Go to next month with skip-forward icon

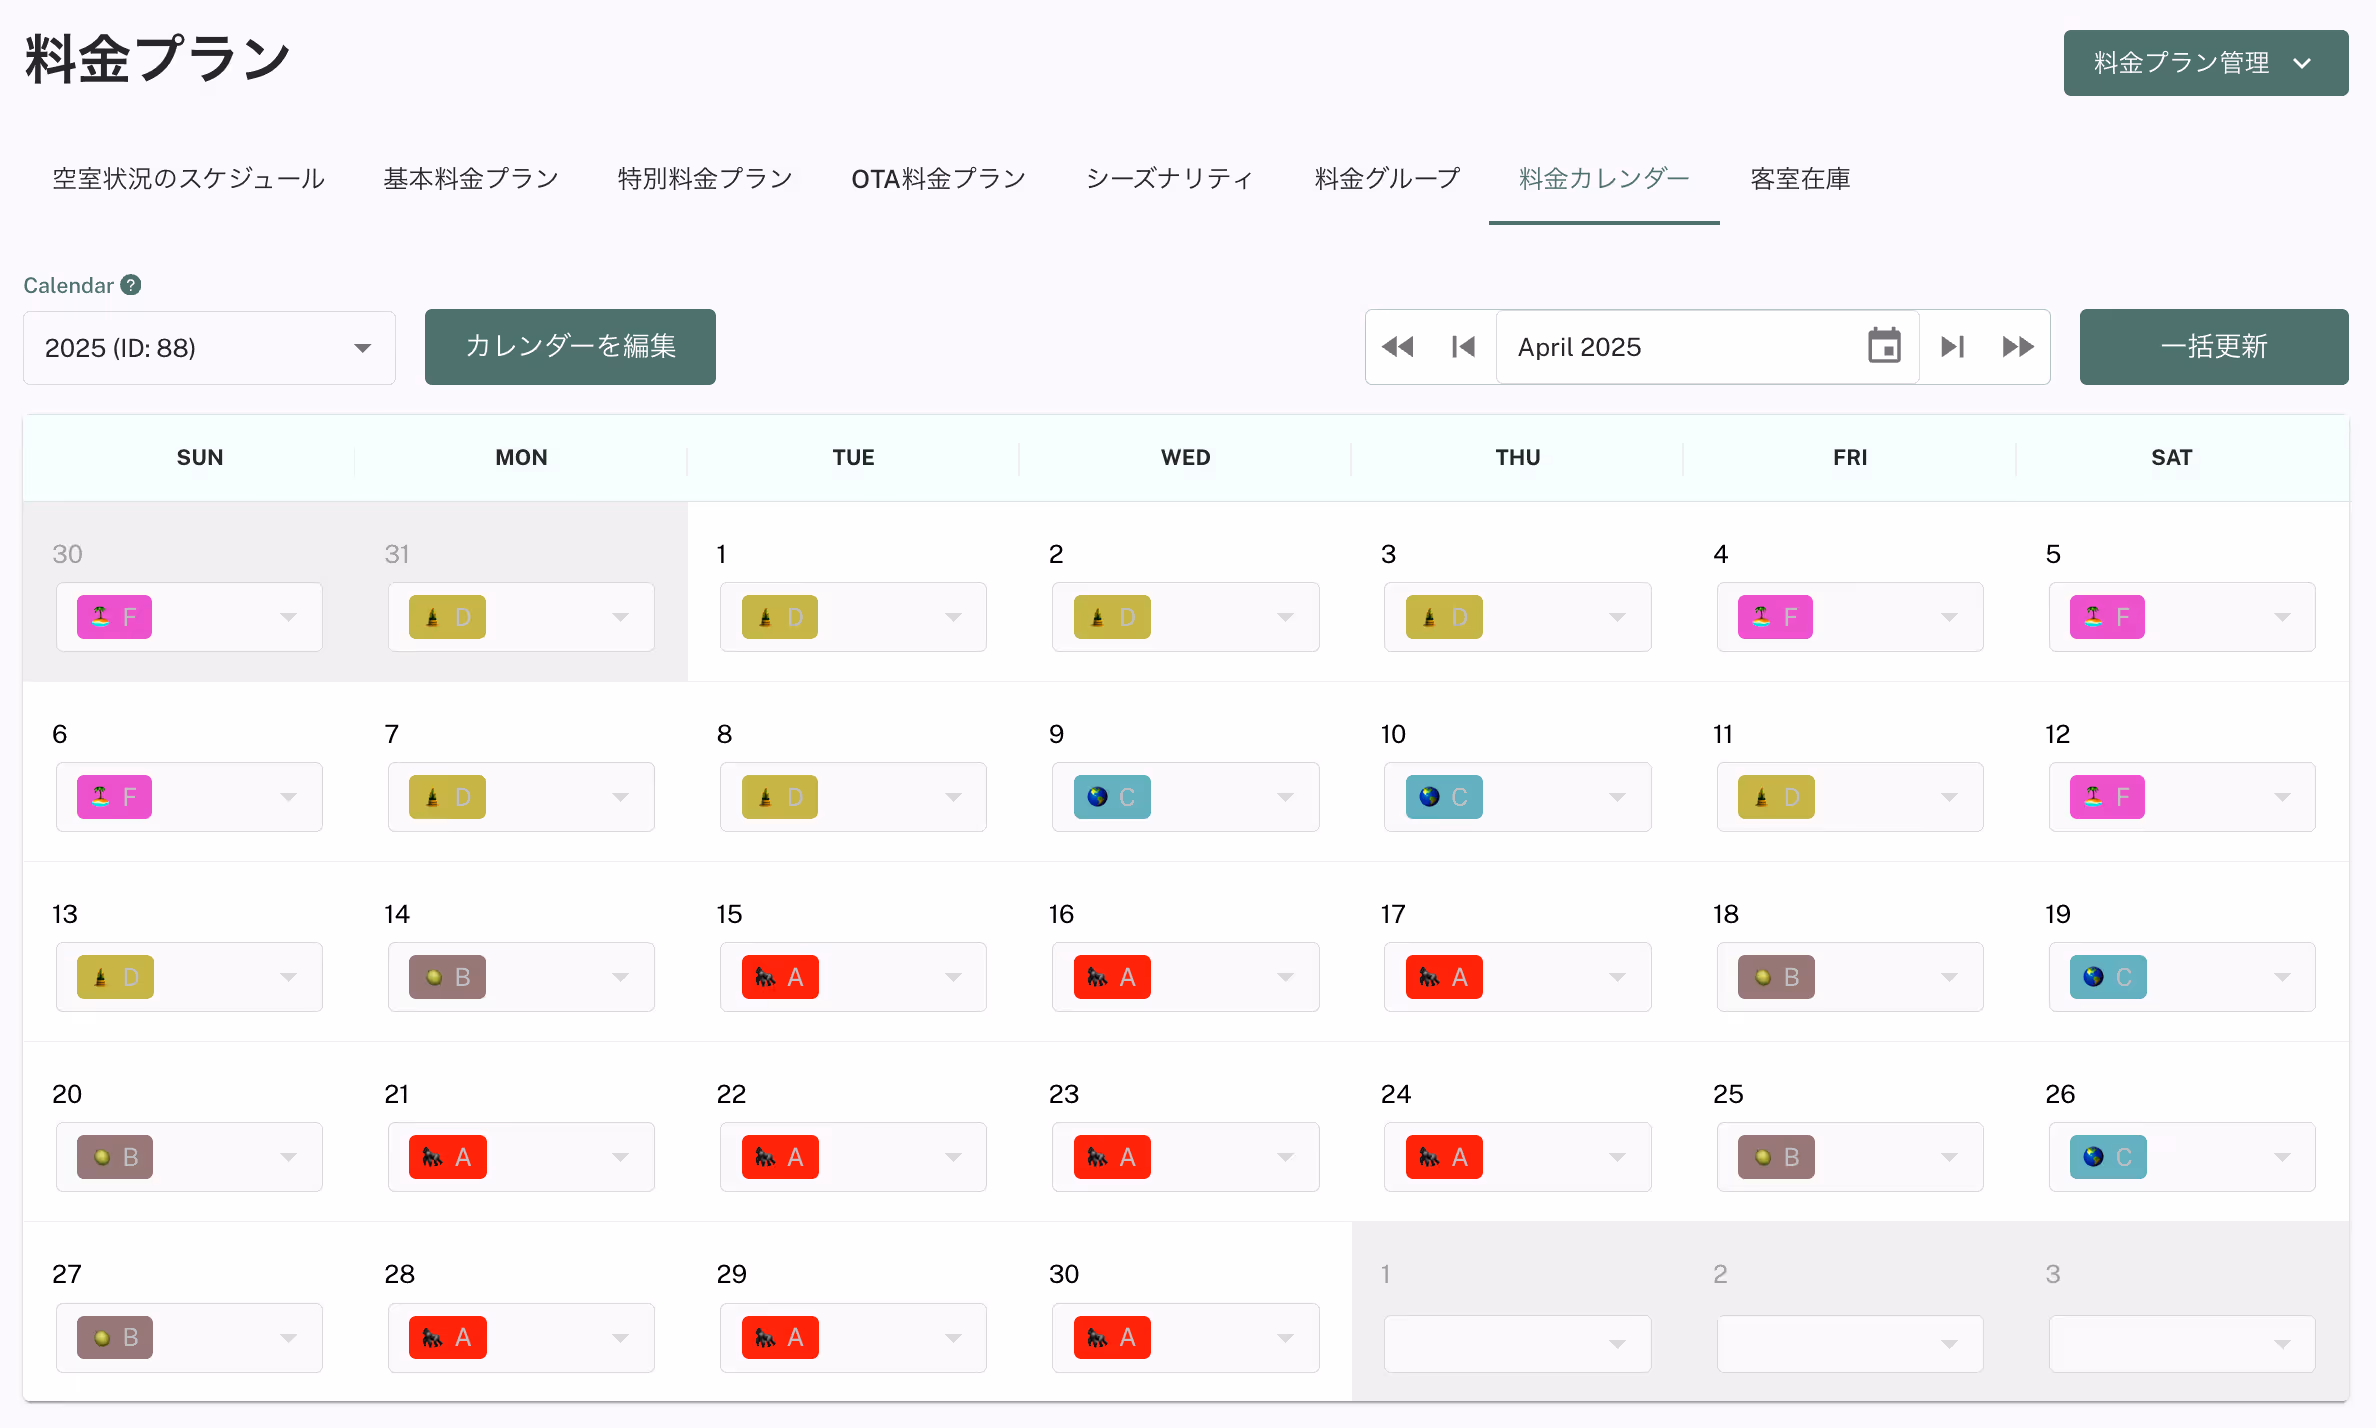coord(1953,347)
